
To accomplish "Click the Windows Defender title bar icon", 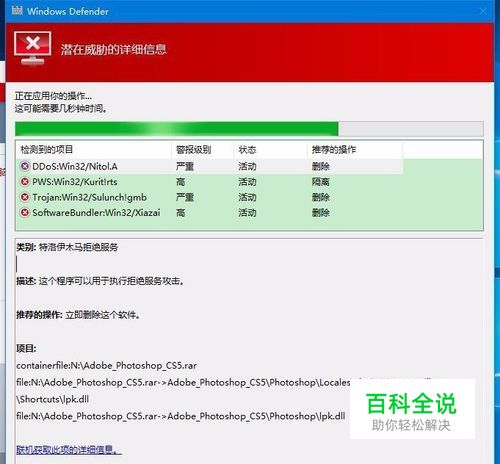I will tap(17, 10).
